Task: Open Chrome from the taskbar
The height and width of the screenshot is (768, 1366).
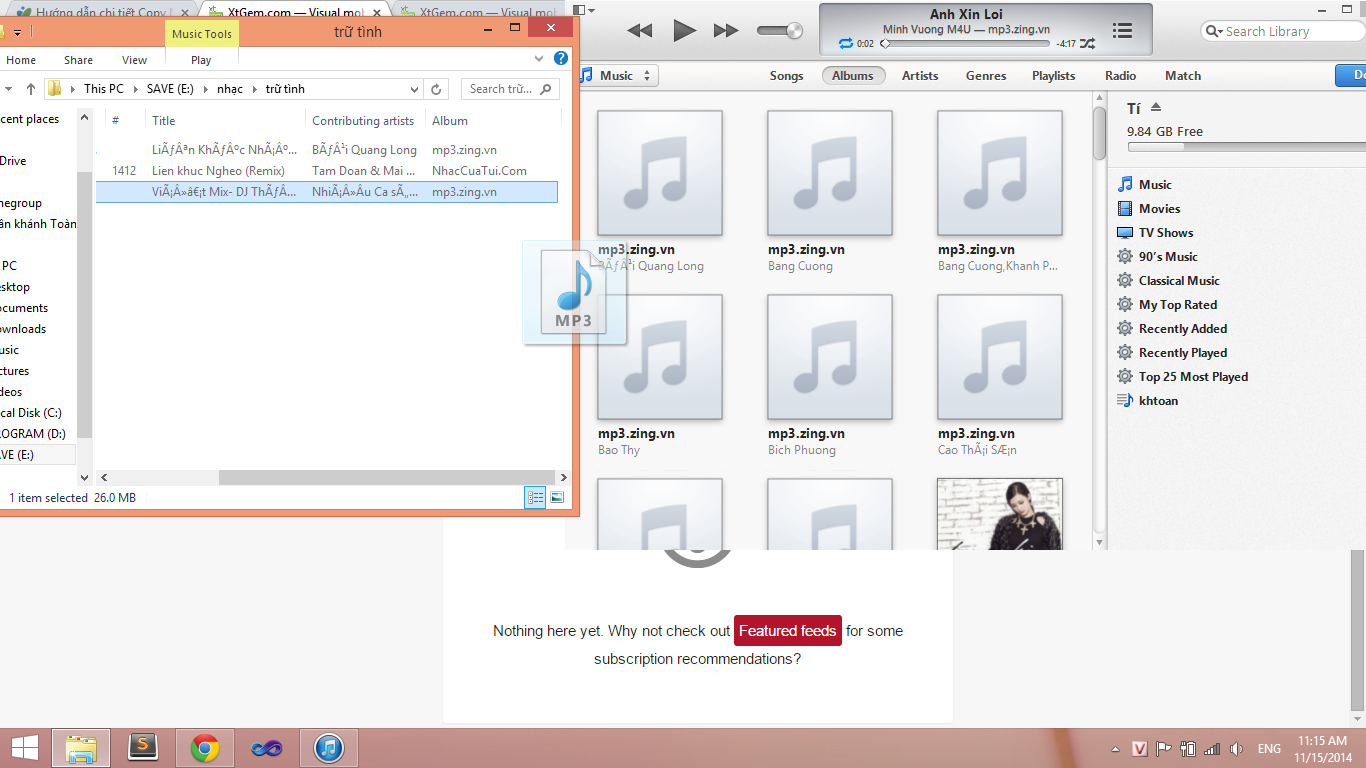Action: 205,748
